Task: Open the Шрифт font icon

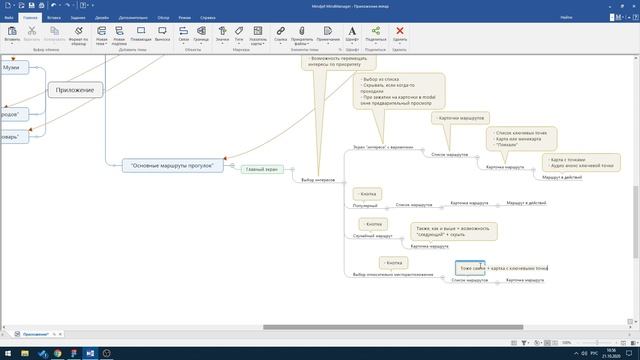Action: click(x=352, y=31)
